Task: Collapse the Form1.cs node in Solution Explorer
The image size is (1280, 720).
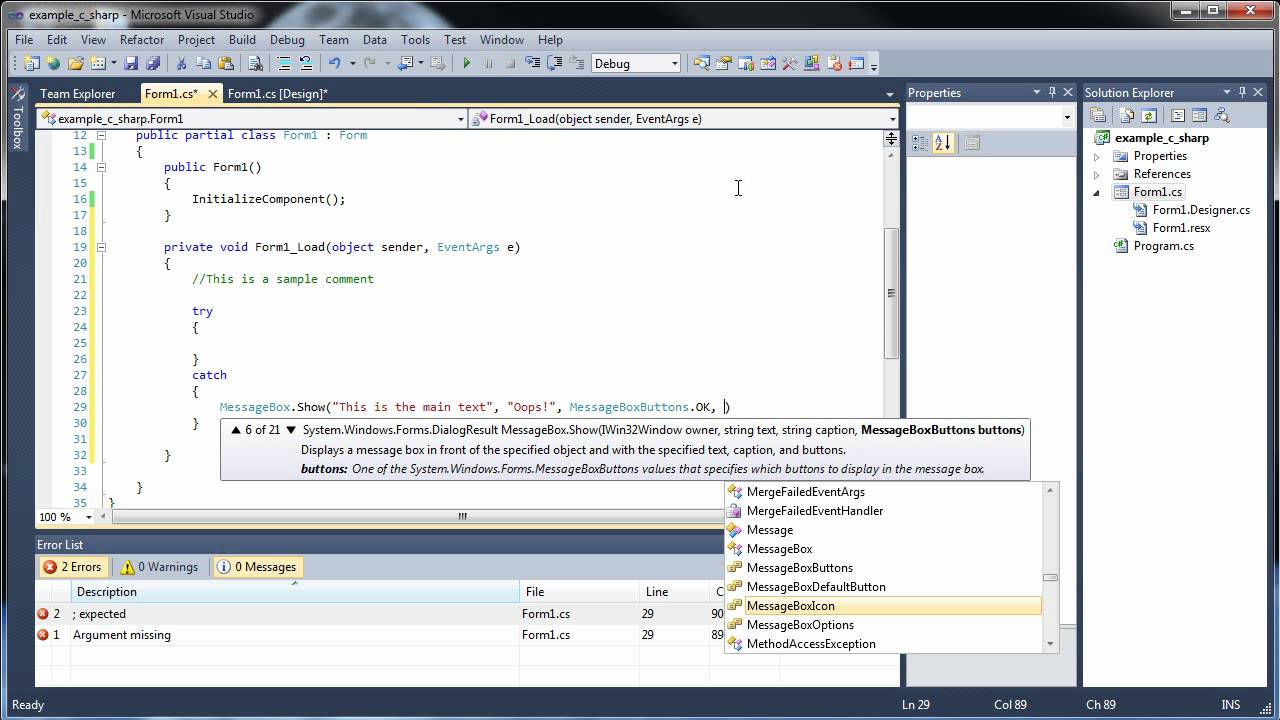Action: (1097, 192)
